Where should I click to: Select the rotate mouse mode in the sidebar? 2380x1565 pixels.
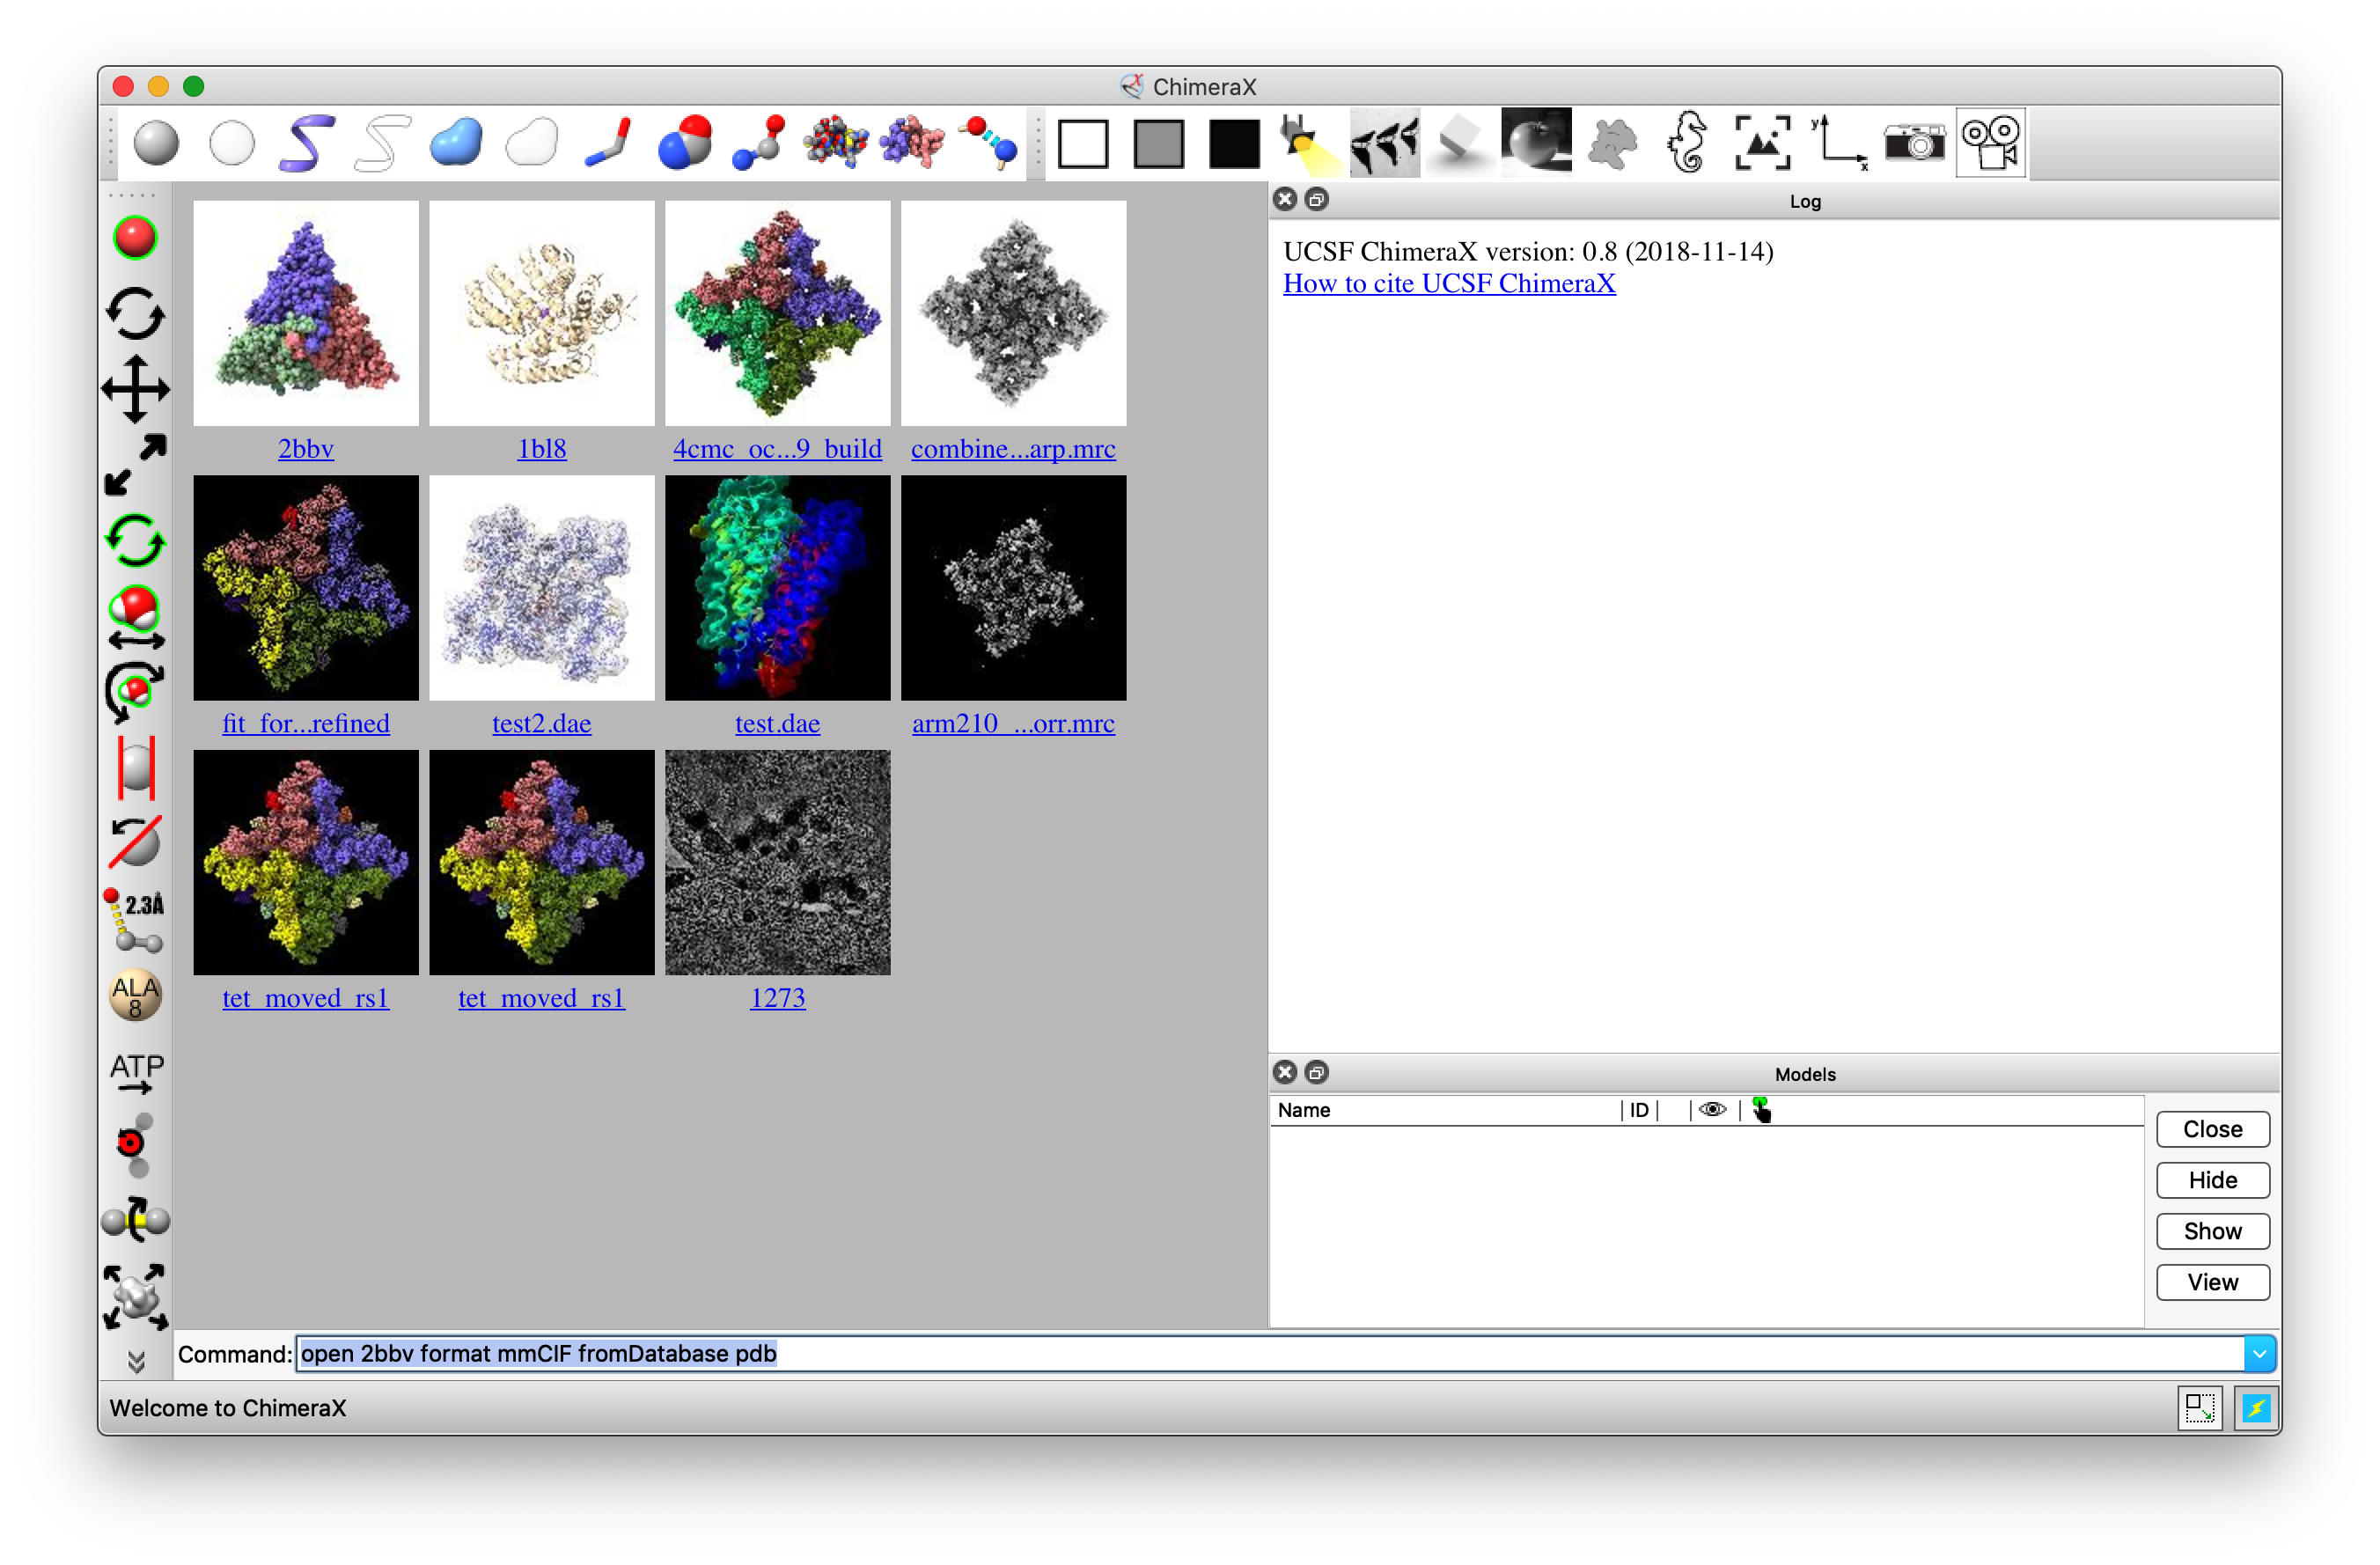point(136,313)
